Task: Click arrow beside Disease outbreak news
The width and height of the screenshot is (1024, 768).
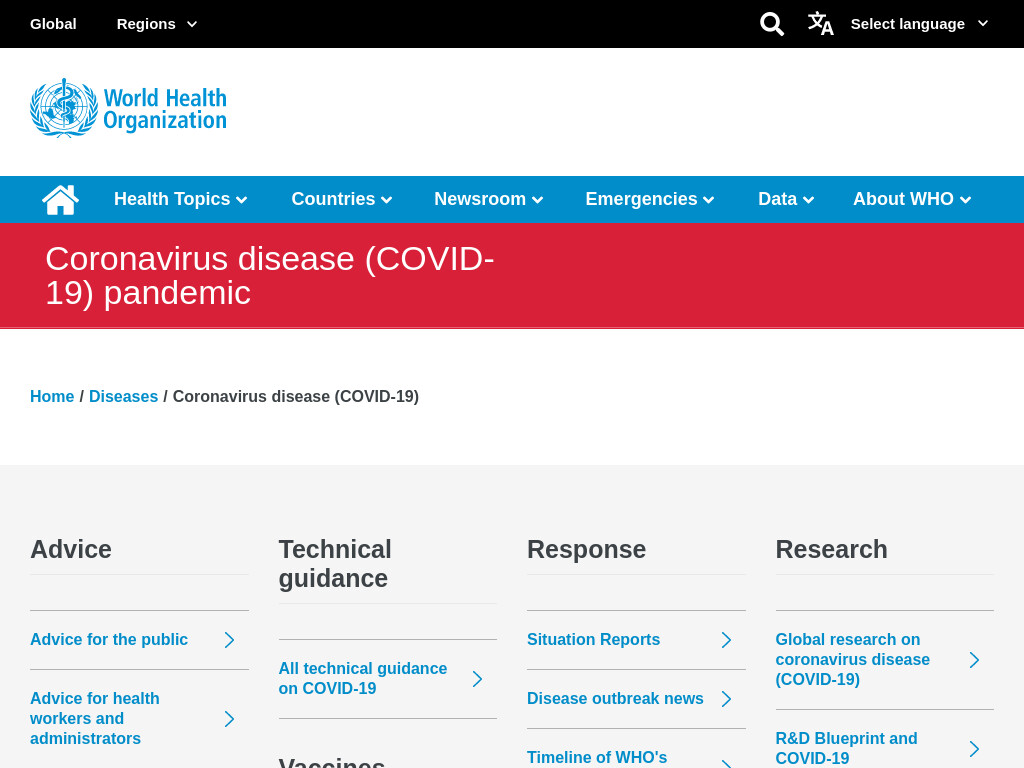Action: [726, 699]
